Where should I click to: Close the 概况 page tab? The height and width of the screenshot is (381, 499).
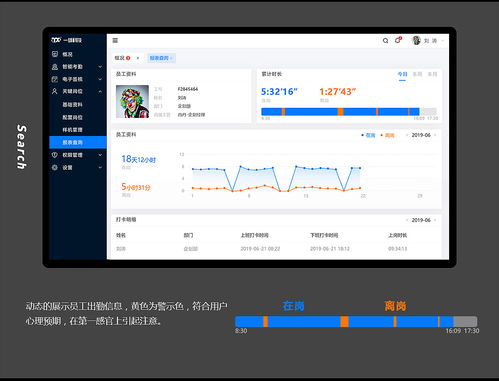tap(138, 58)
